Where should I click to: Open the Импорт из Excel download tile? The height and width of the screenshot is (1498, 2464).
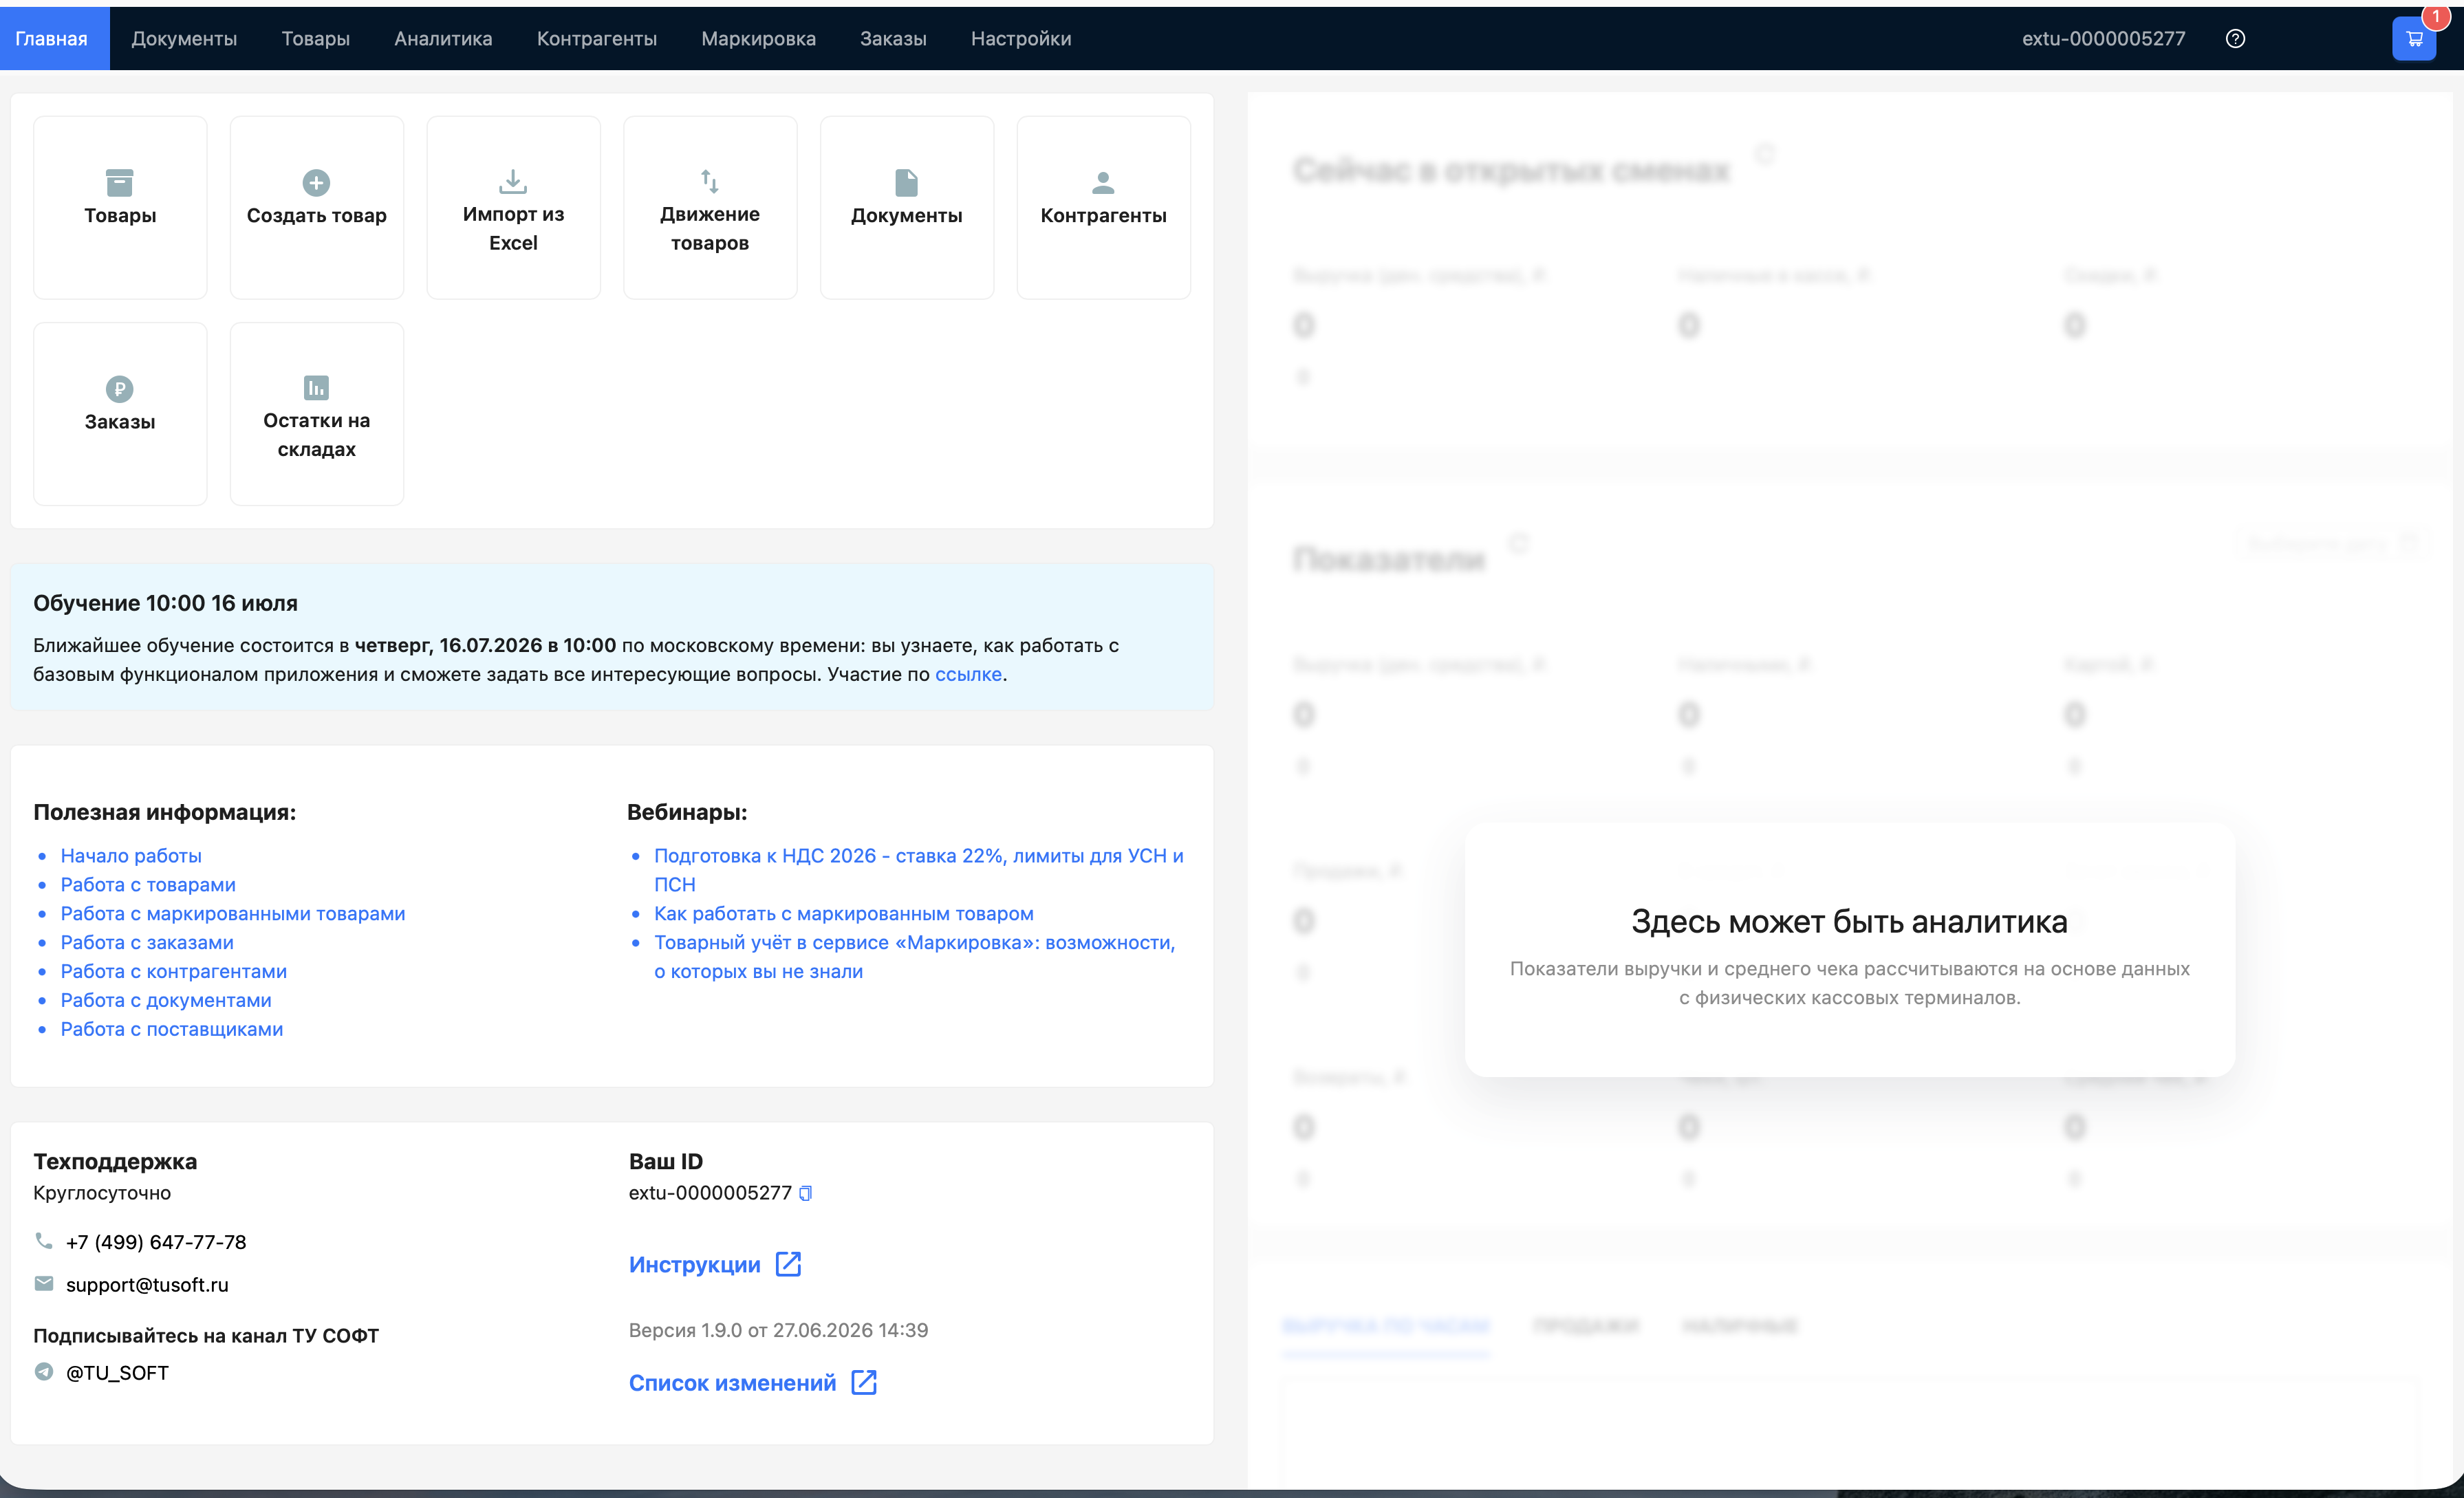point(513,207)
